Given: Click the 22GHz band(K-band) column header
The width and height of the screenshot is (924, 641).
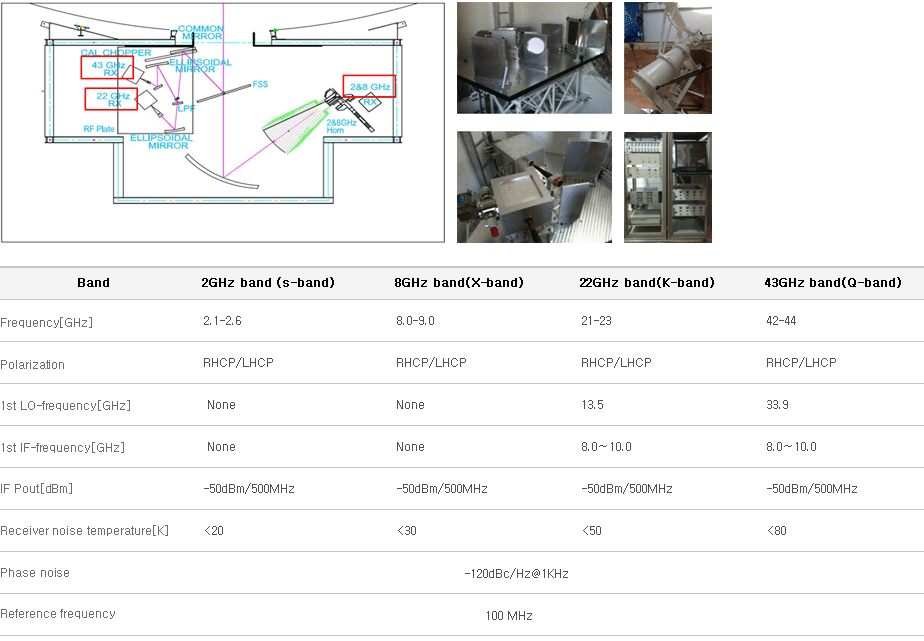Looking at the screenshot, I should [647, 283].
